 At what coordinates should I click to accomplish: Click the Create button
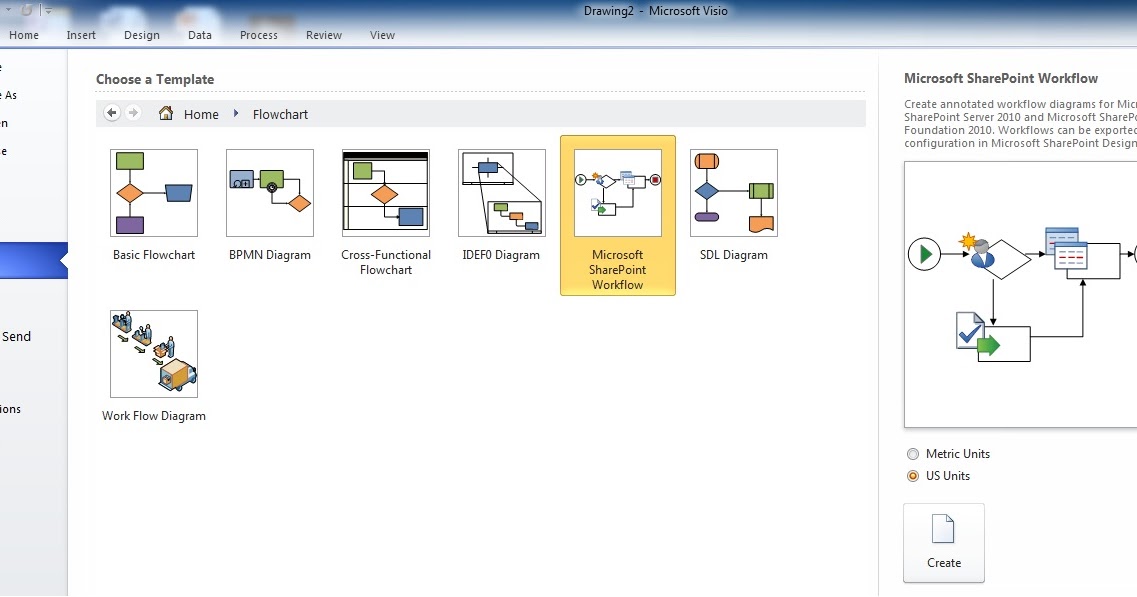[944, 543]
